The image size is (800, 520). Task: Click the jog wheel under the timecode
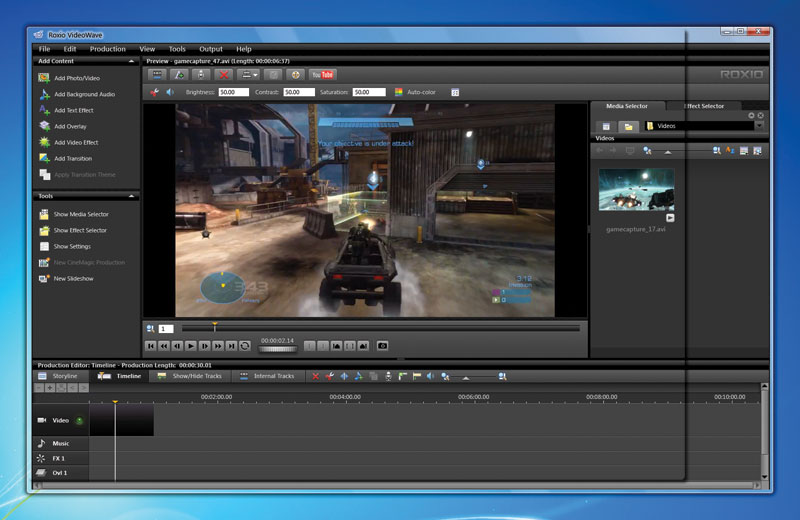[278, 350]
